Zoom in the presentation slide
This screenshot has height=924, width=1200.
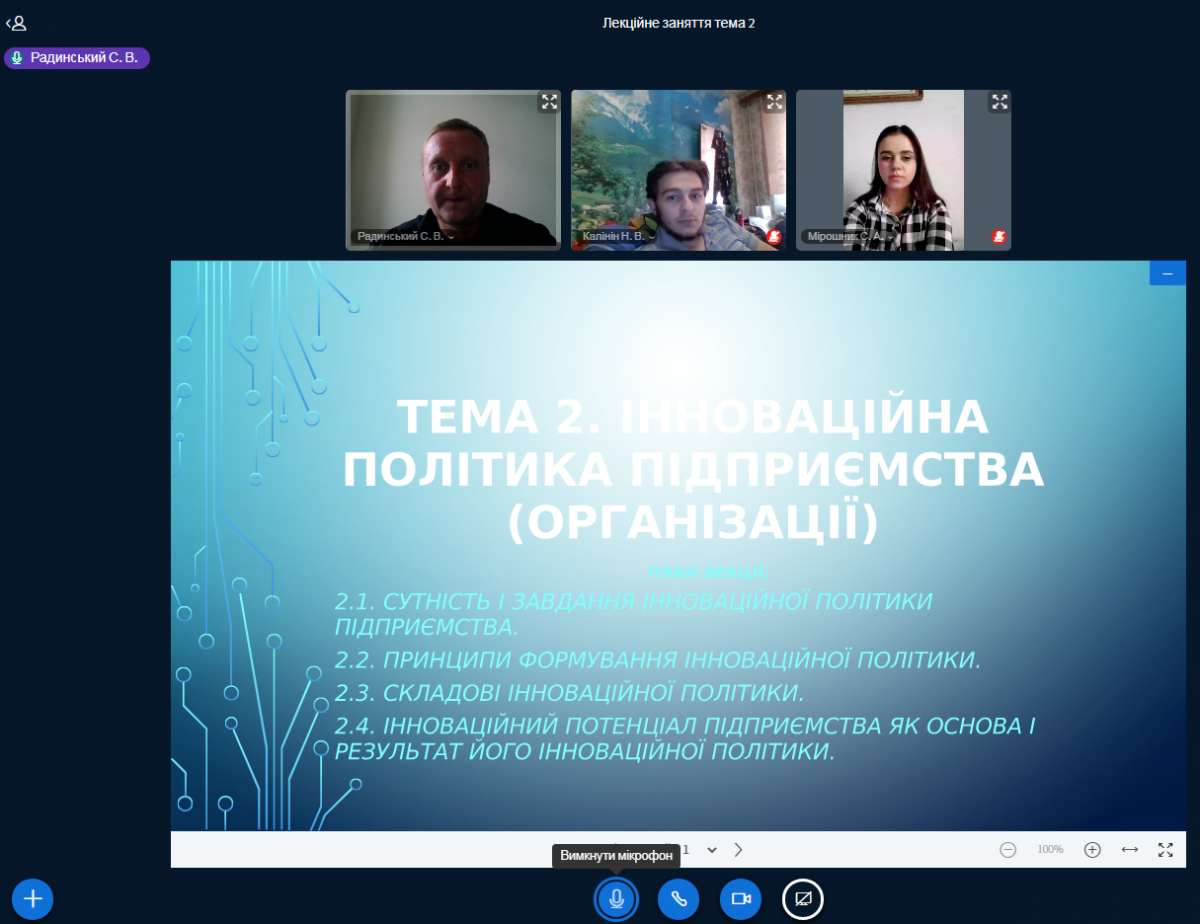point(1093,850)
